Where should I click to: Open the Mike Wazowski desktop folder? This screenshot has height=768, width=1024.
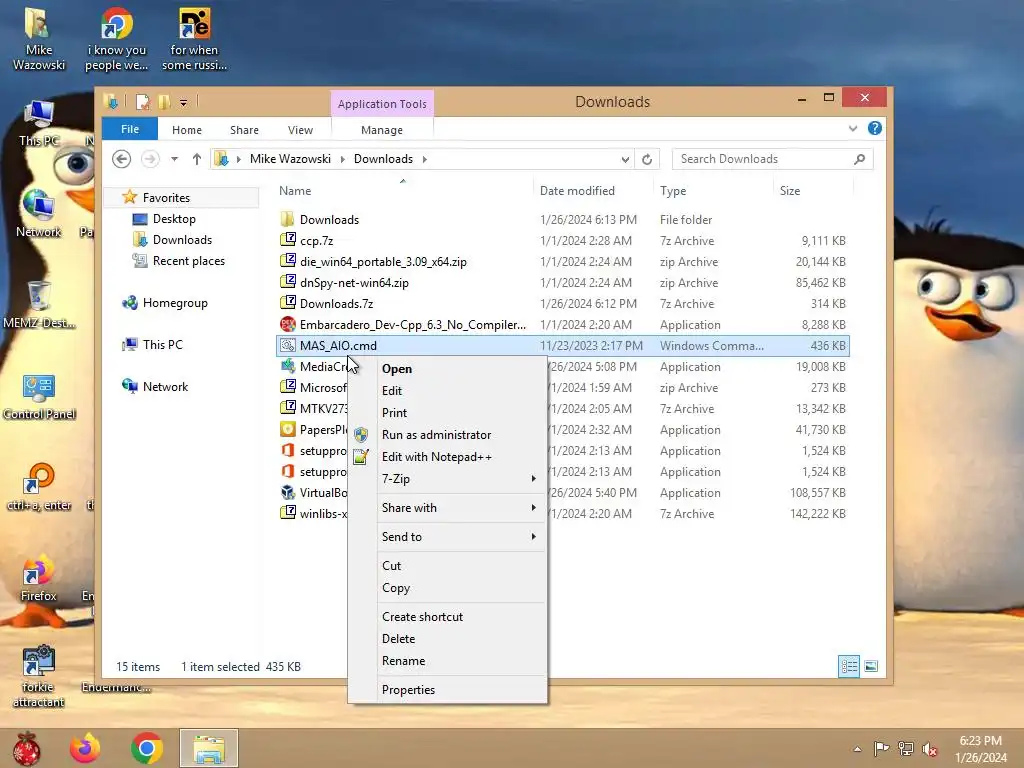point(39,39)
